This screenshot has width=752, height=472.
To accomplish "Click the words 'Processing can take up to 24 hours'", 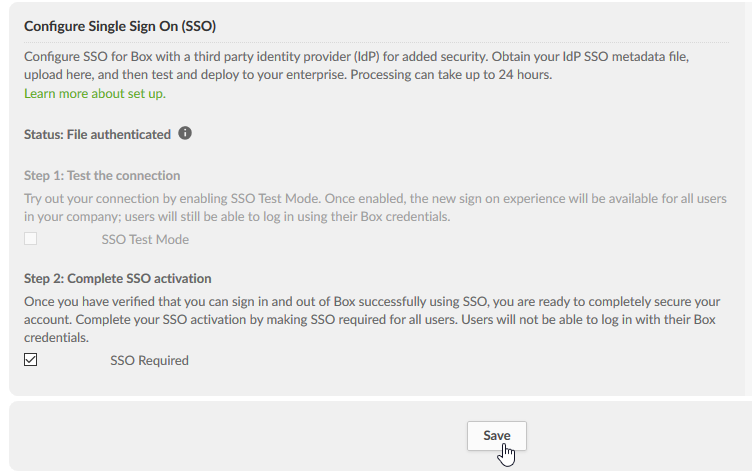I will 451,75.
